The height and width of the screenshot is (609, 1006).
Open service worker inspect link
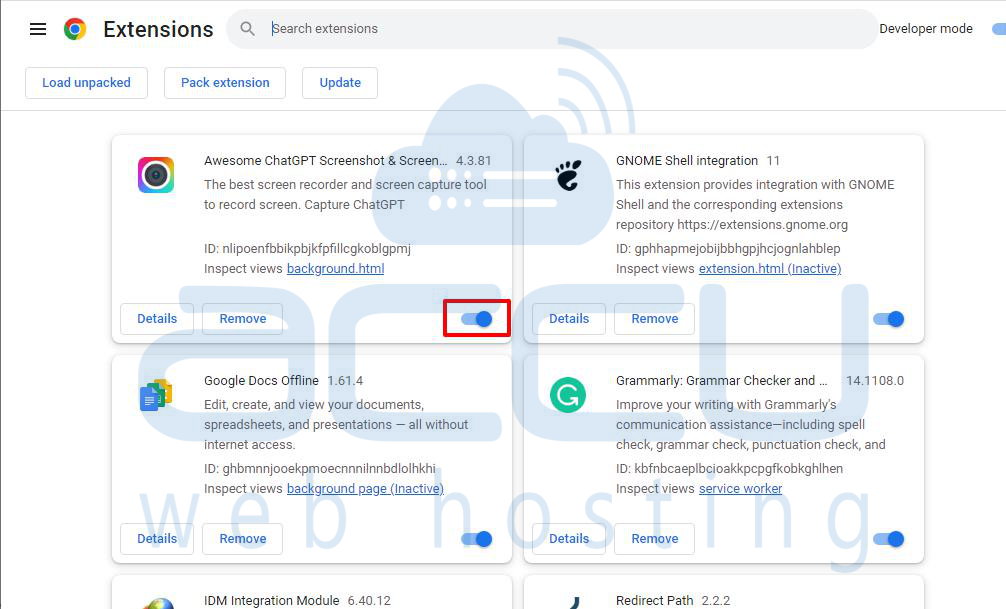740,489
